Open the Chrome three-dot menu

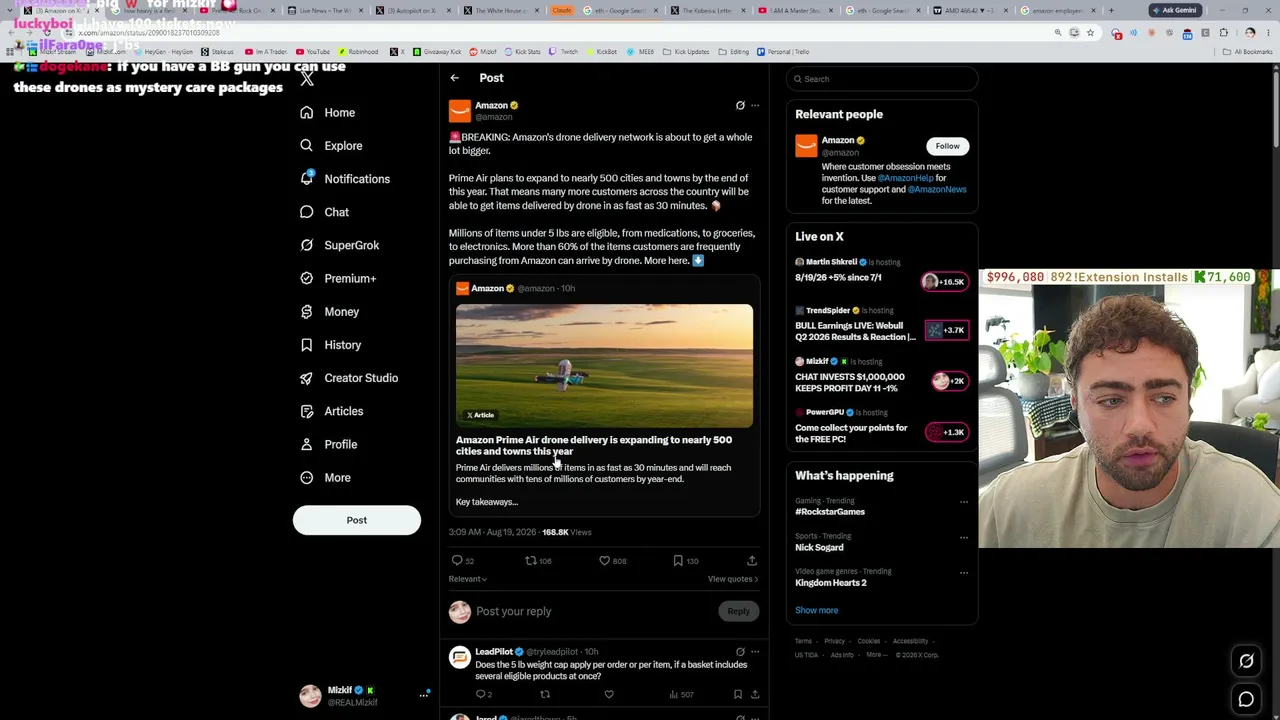coord(1268,33)
